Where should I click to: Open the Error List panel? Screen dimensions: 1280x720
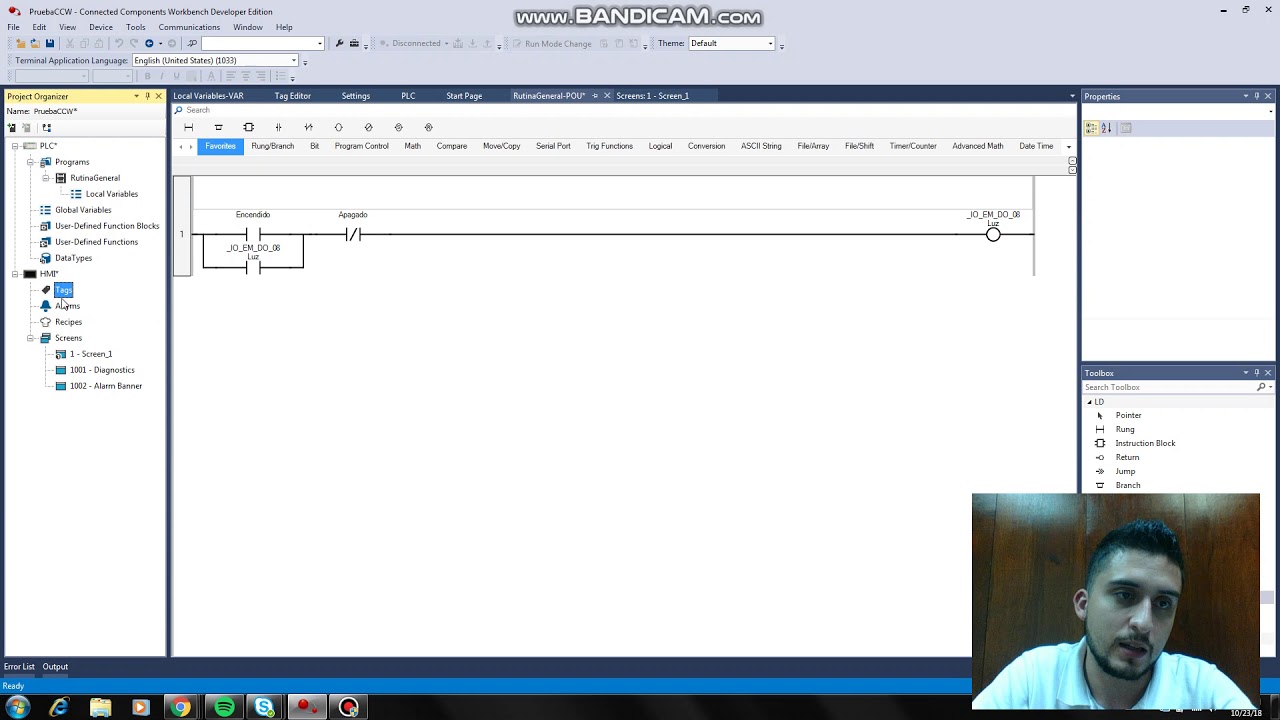pos(19,667)
